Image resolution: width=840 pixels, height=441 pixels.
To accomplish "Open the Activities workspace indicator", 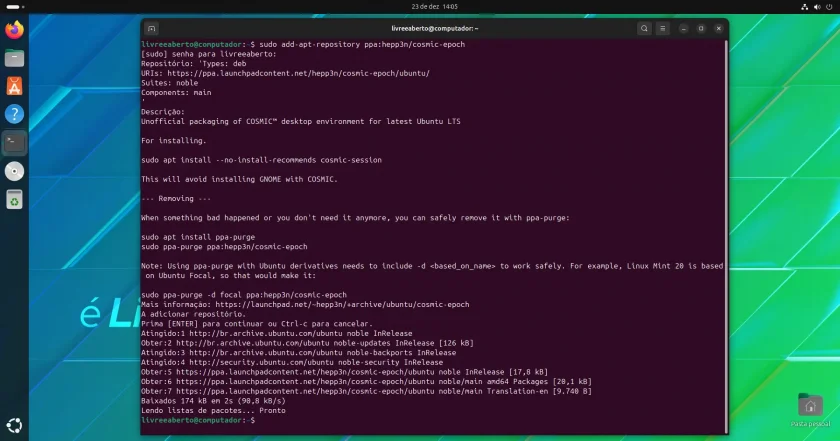I will point(15,6).
